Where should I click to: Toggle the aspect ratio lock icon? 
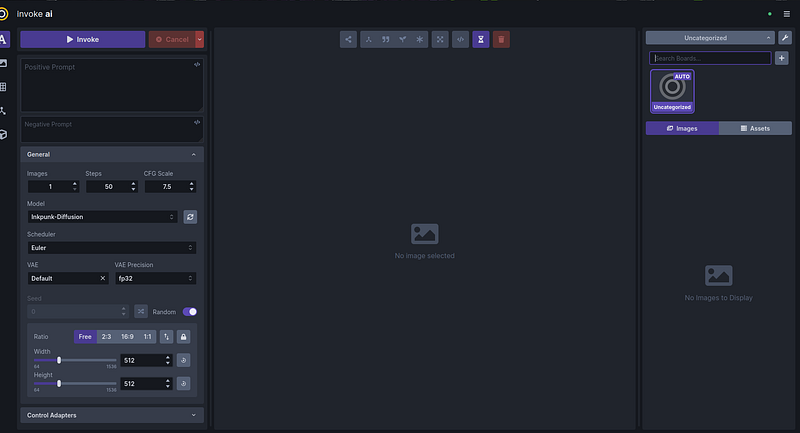point(184,337)
